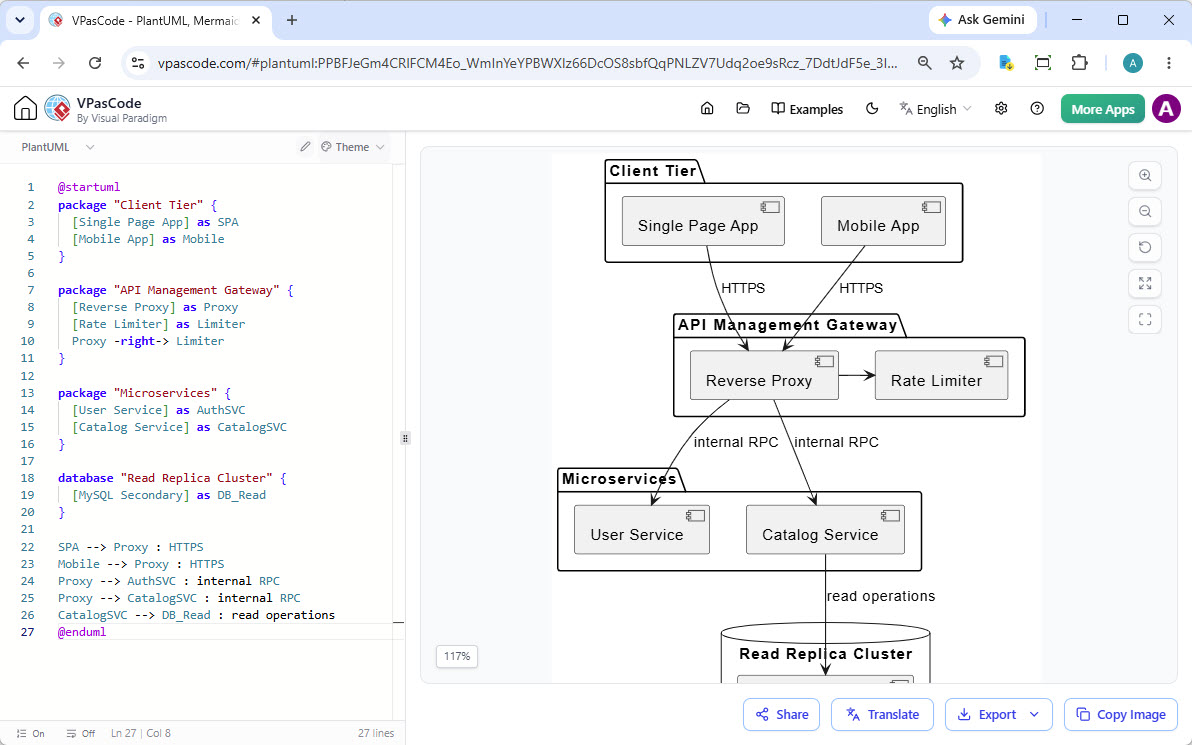Toggle dark mode with the moon icon

(872, 109)
